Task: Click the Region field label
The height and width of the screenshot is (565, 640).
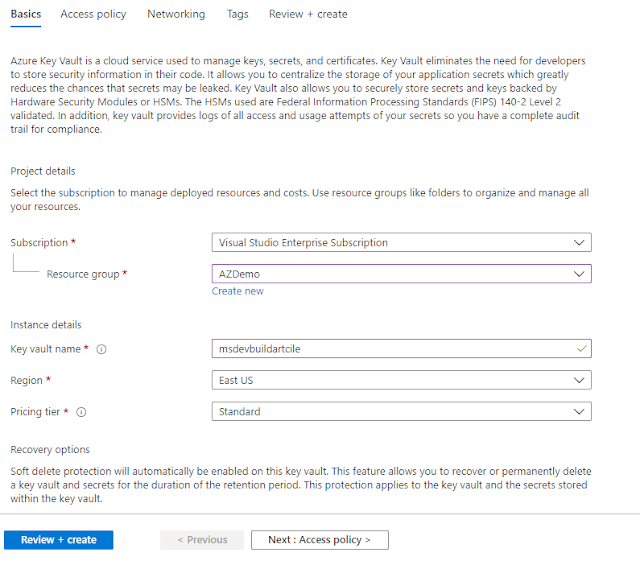Action: [x=27, y=381]
